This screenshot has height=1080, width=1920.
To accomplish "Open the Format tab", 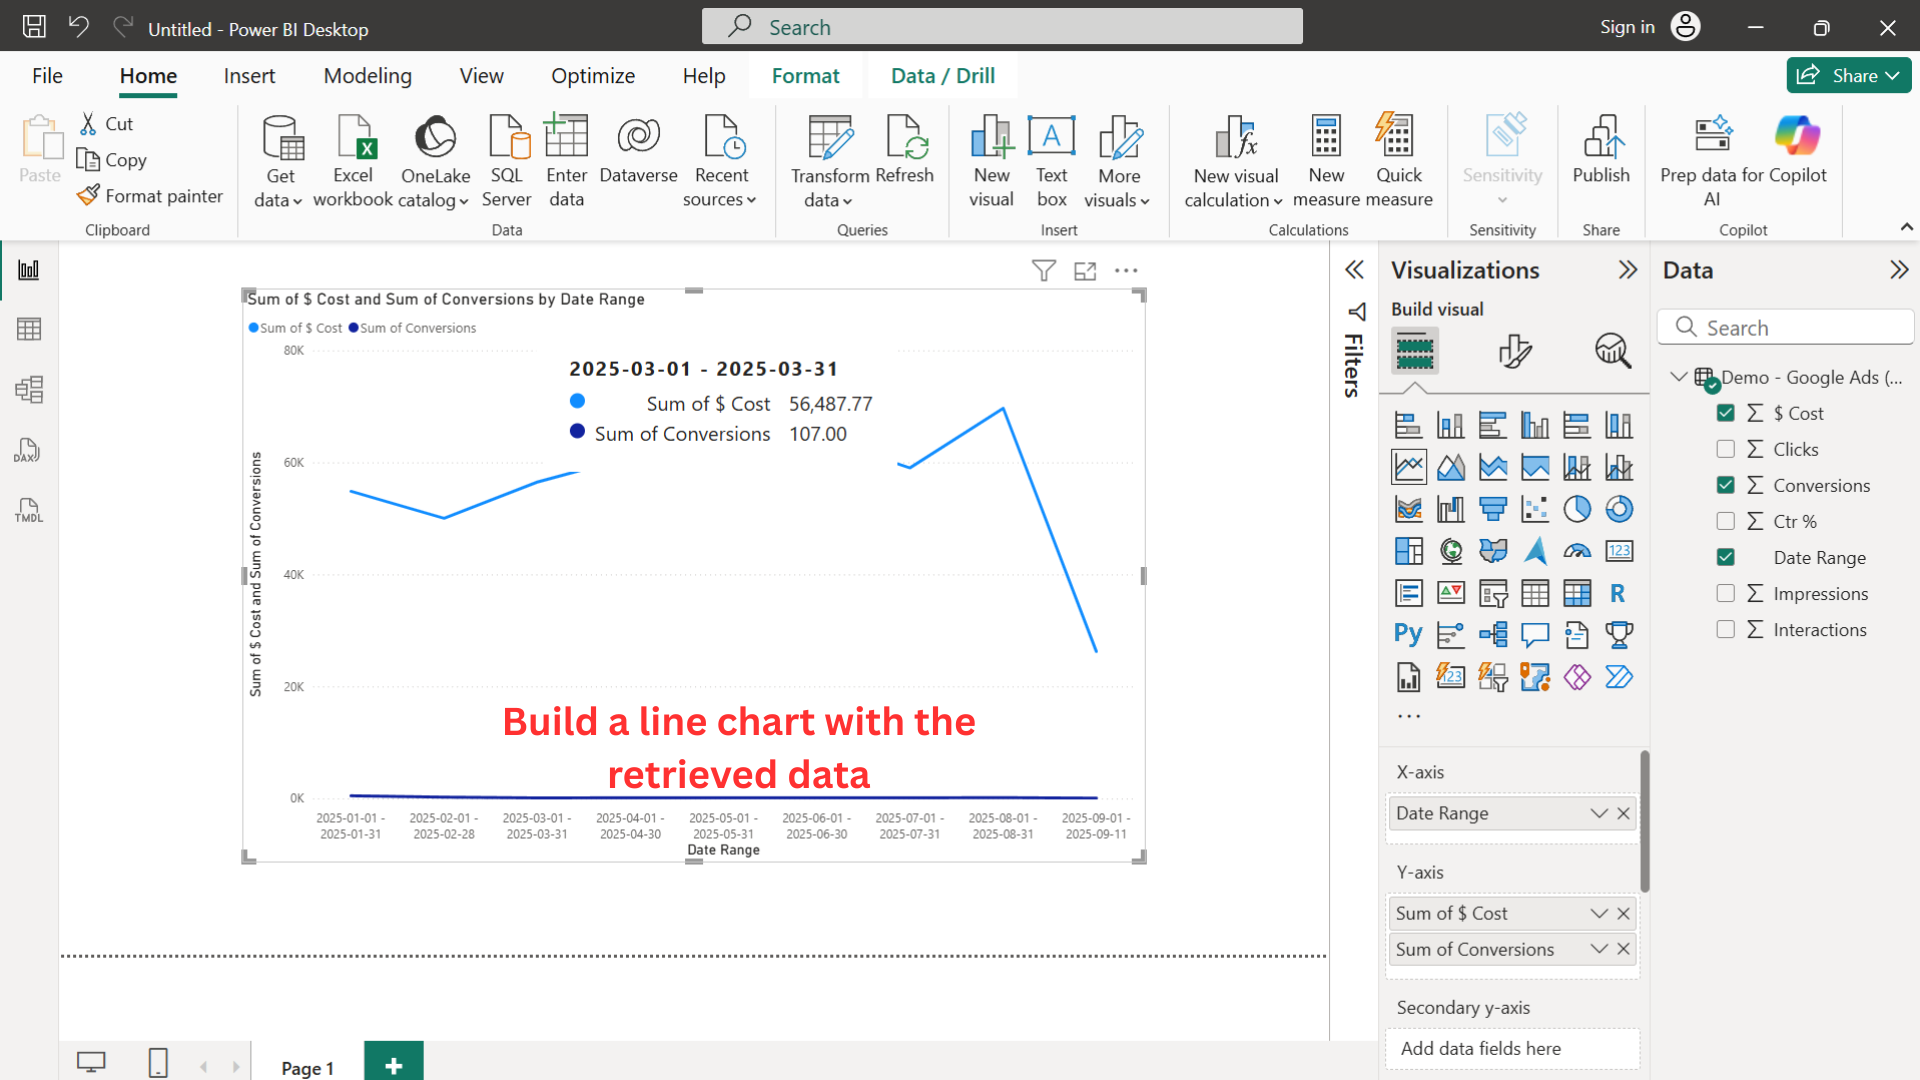I will [805, 75].
